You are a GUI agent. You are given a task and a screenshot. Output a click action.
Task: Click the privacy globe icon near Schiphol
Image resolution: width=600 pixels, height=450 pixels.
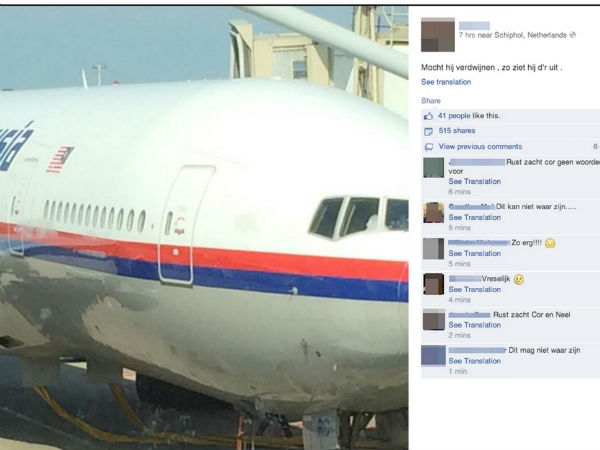click(x=573, y=35)
